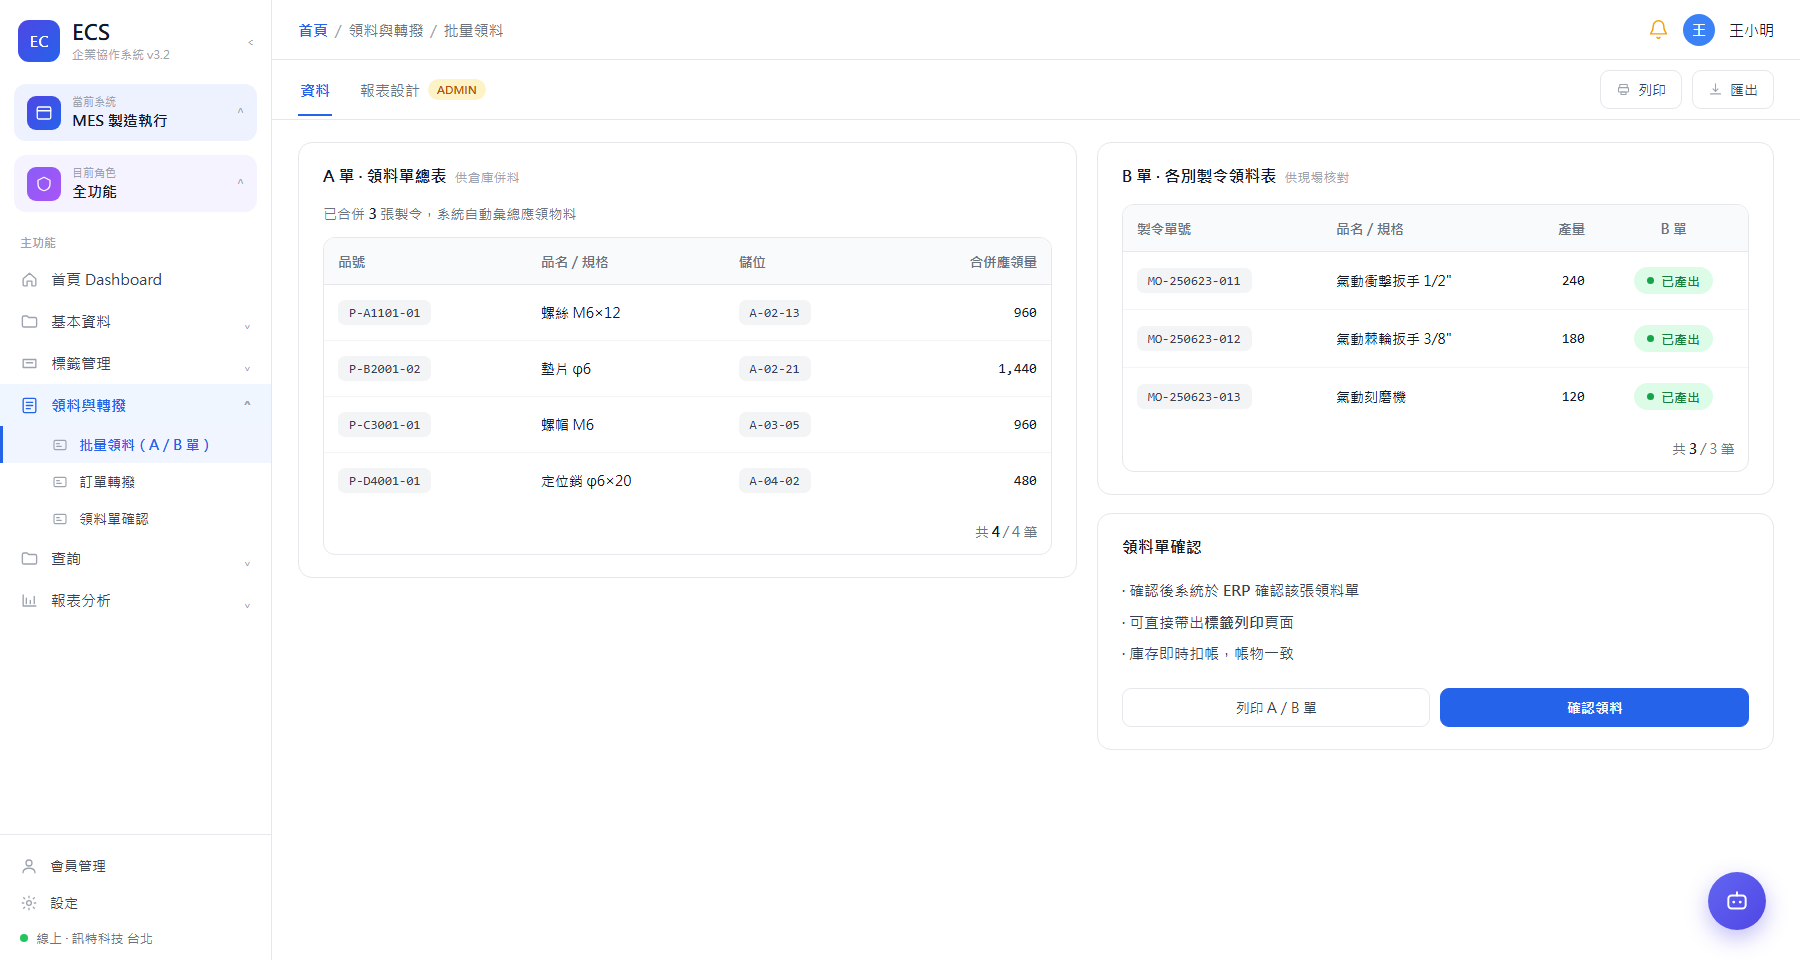Click the 查詢 folder icon
1800x960 pixels.
tap(30, 559)
